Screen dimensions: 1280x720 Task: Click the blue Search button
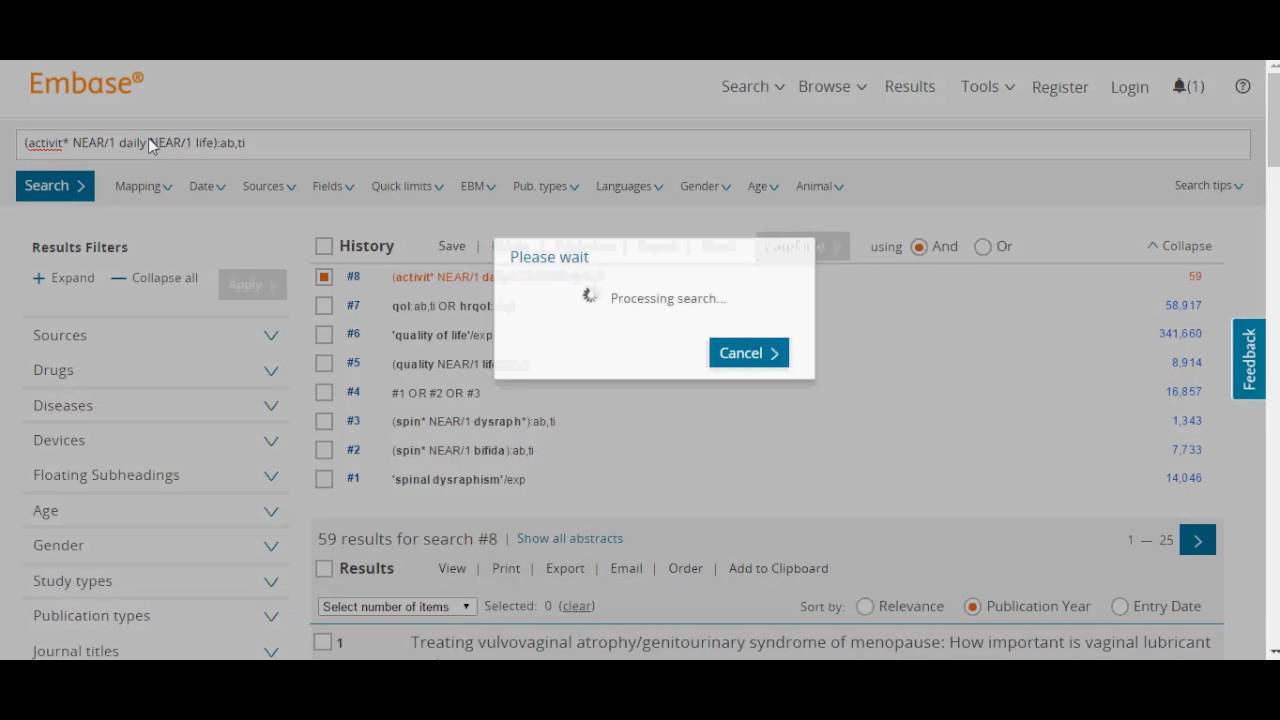click(x=55, y=185)
